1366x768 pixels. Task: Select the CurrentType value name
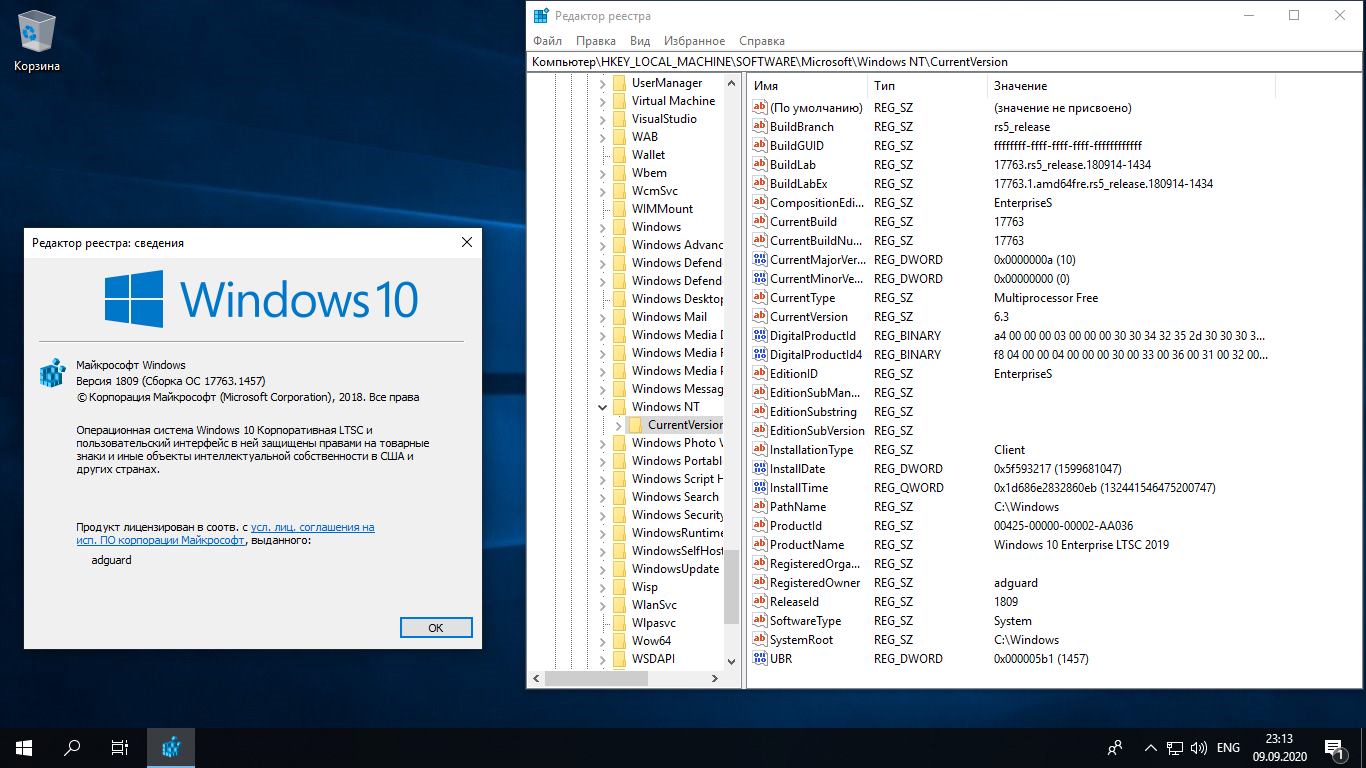click(802, 298)
